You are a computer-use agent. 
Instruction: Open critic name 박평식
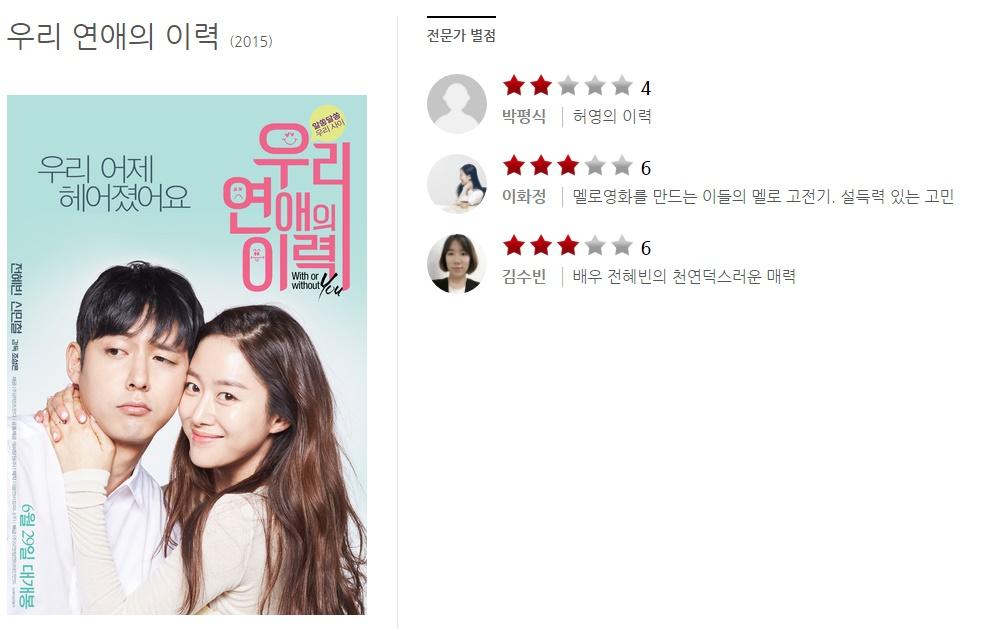tap(524, 116)
